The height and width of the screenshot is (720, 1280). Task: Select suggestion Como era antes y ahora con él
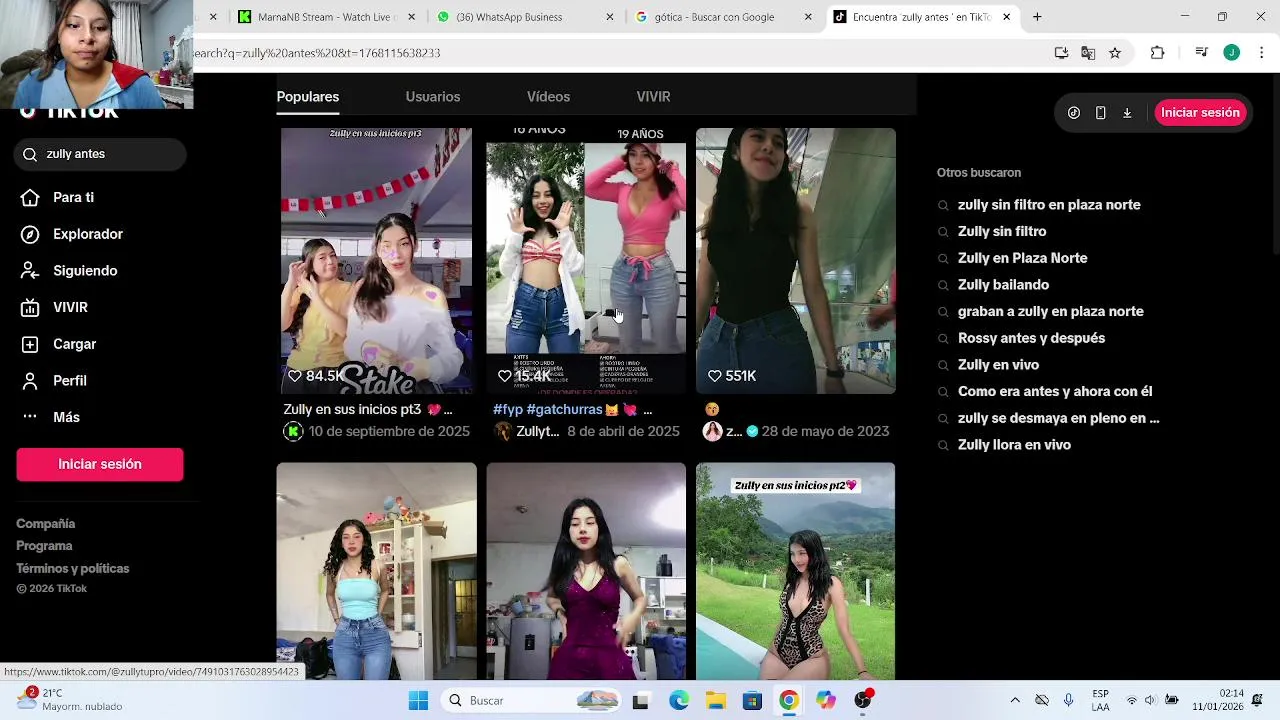1055,392
